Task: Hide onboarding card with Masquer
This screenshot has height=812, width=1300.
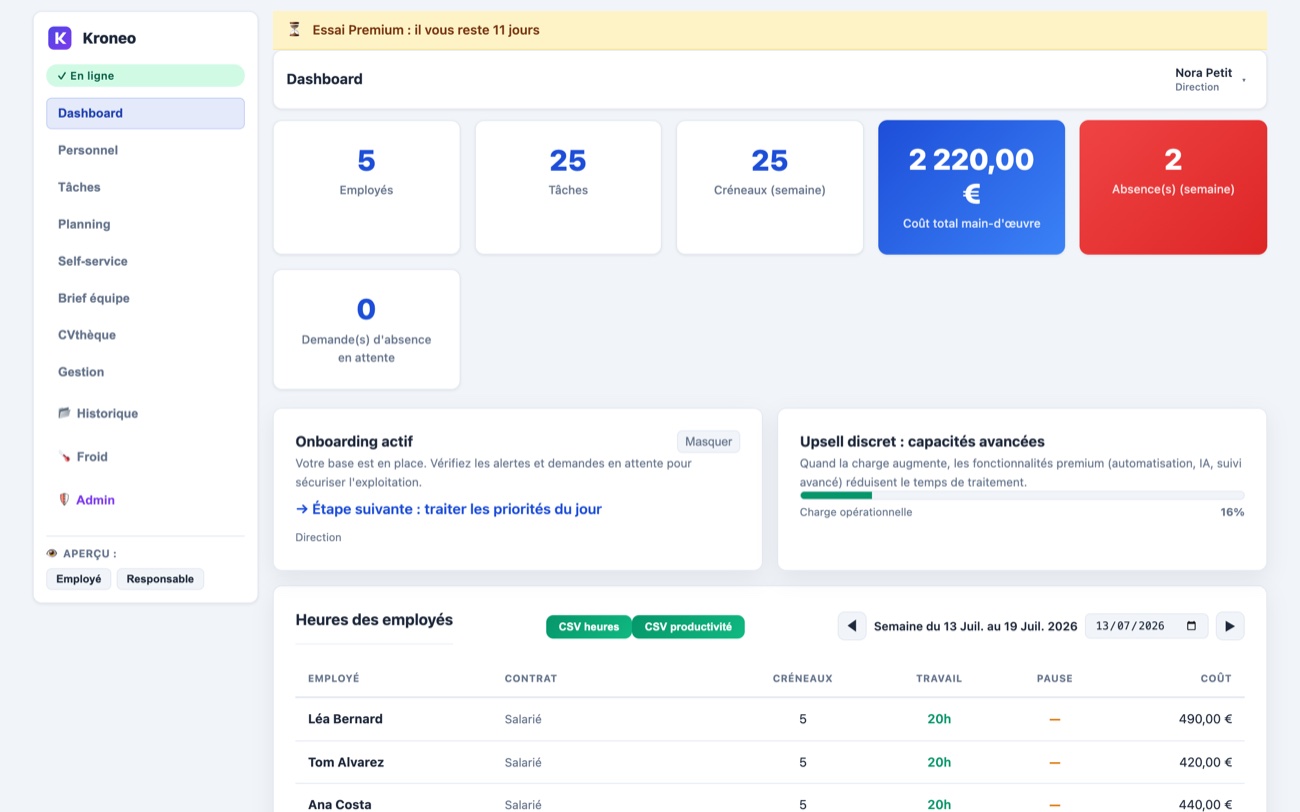Action: 708,442
